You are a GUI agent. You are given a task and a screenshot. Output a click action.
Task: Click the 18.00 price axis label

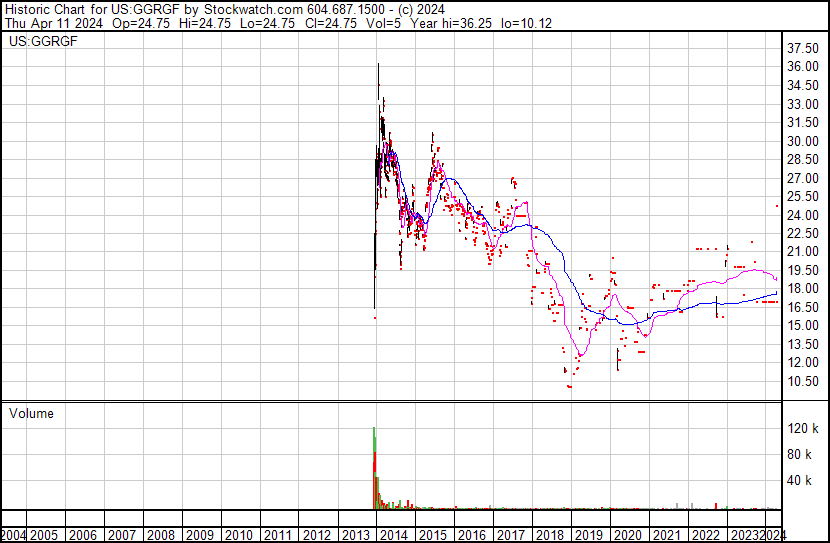click(804, 289)
